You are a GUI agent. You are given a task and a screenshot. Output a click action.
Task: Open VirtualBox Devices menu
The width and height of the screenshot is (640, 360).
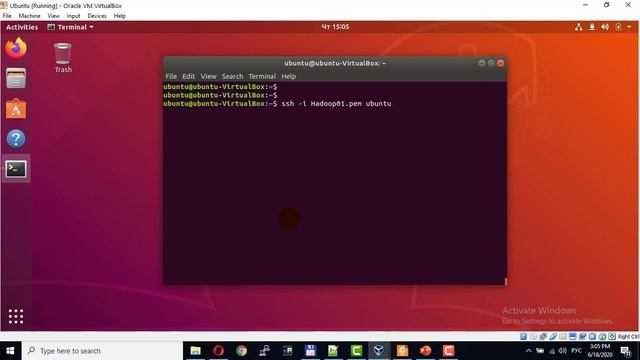pyautogui.click(x=97, y=16)
